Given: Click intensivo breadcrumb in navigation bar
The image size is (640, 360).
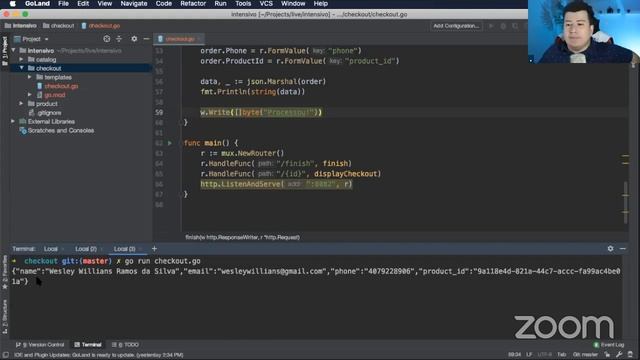Looking at the screenshot, I should [x=21, y=26].
